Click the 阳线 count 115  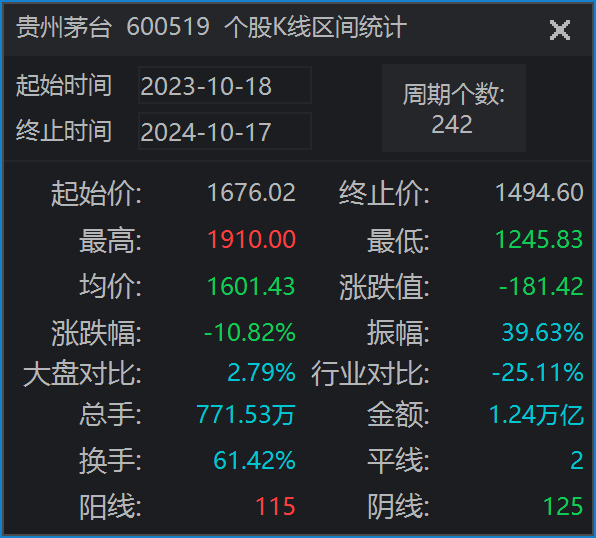(x=276, y=506)
